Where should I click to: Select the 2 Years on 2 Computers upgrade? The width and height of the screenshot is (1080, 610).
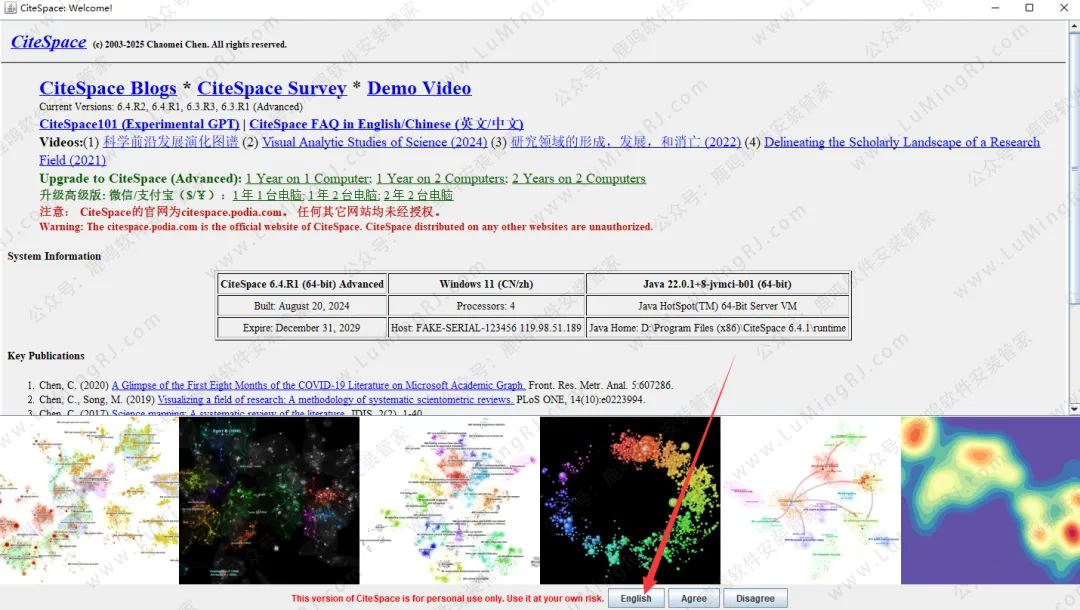click(579, 178)
